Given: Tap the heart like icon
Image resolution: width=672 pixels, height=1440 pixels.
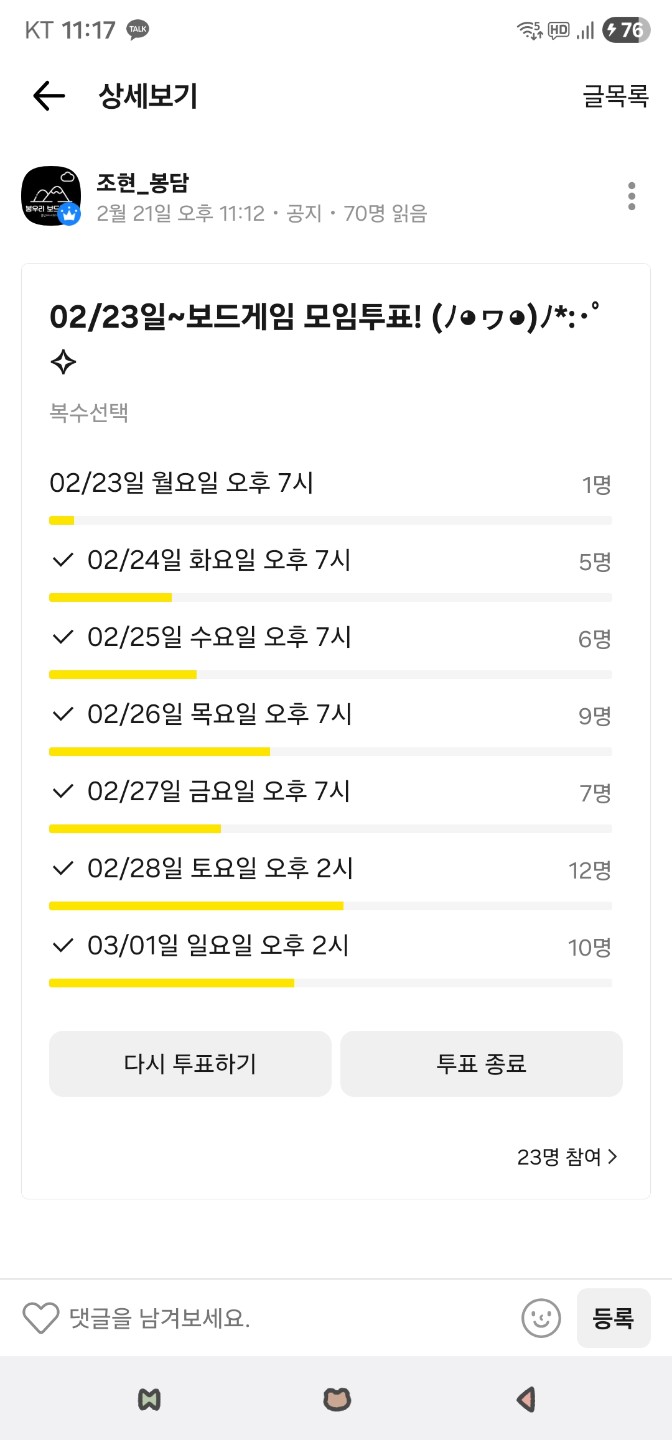Looking at the screenshot, I should (41, 1318).
